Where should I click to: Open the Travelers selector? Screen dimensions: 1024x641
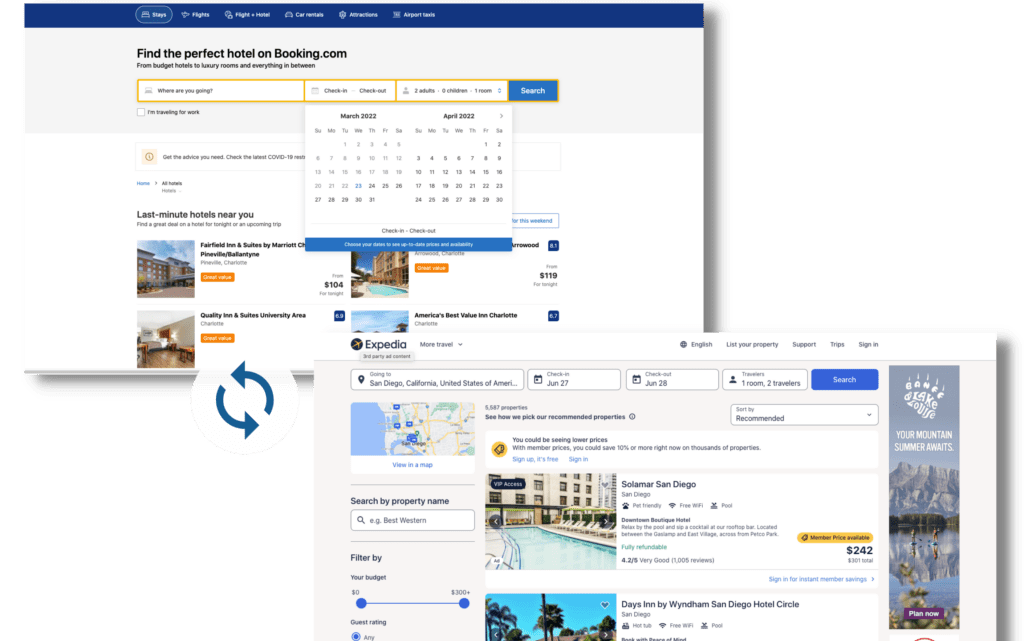(x=765, y=379)
